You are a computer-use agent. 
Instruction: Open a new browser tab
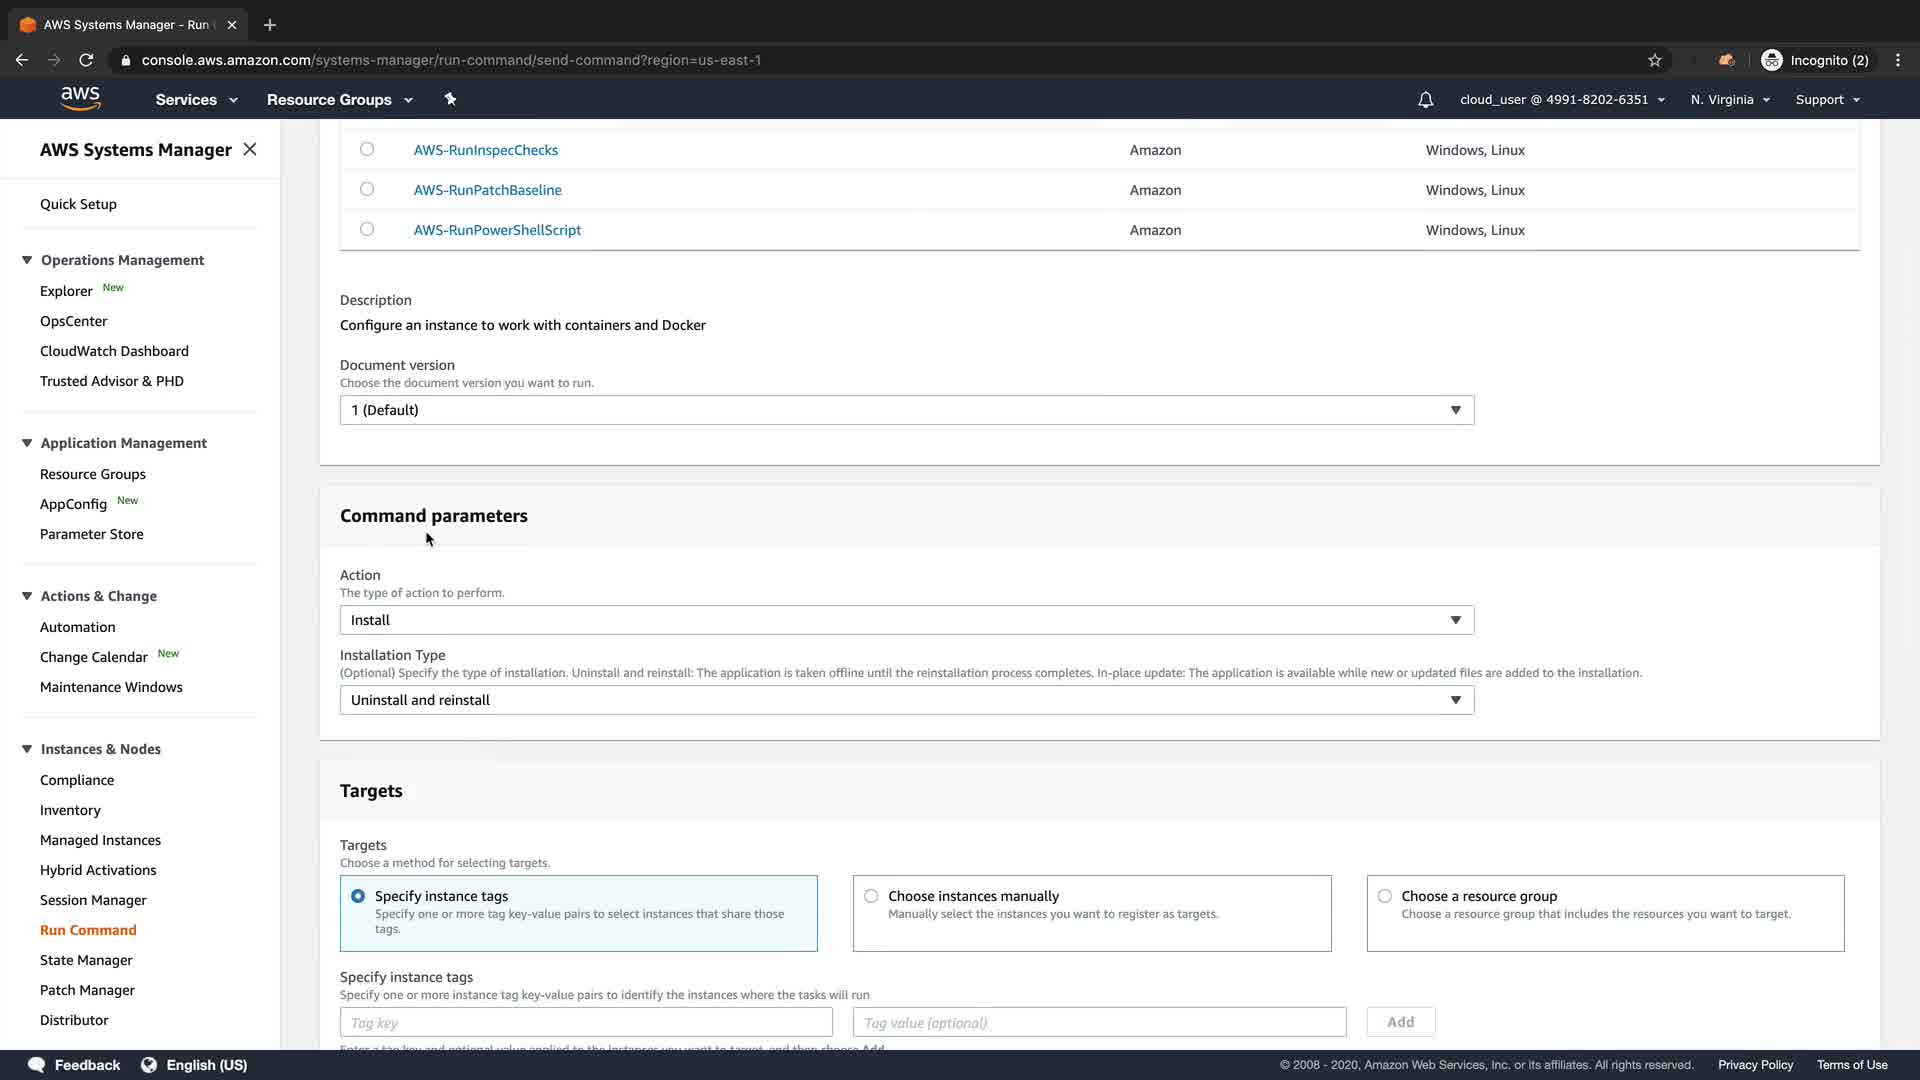point(269,25)
